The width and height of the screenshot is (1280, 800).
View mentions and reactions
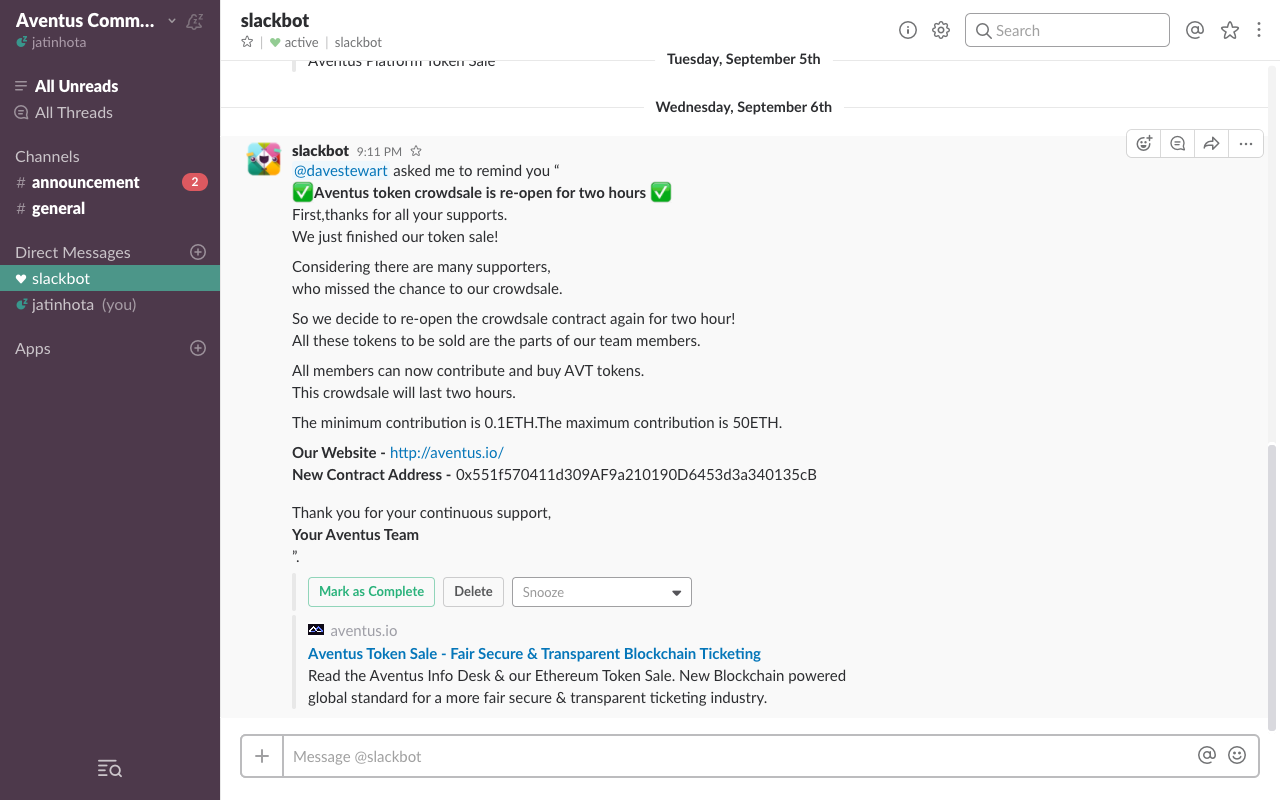pyautogui.click(x=1195, y=30)
